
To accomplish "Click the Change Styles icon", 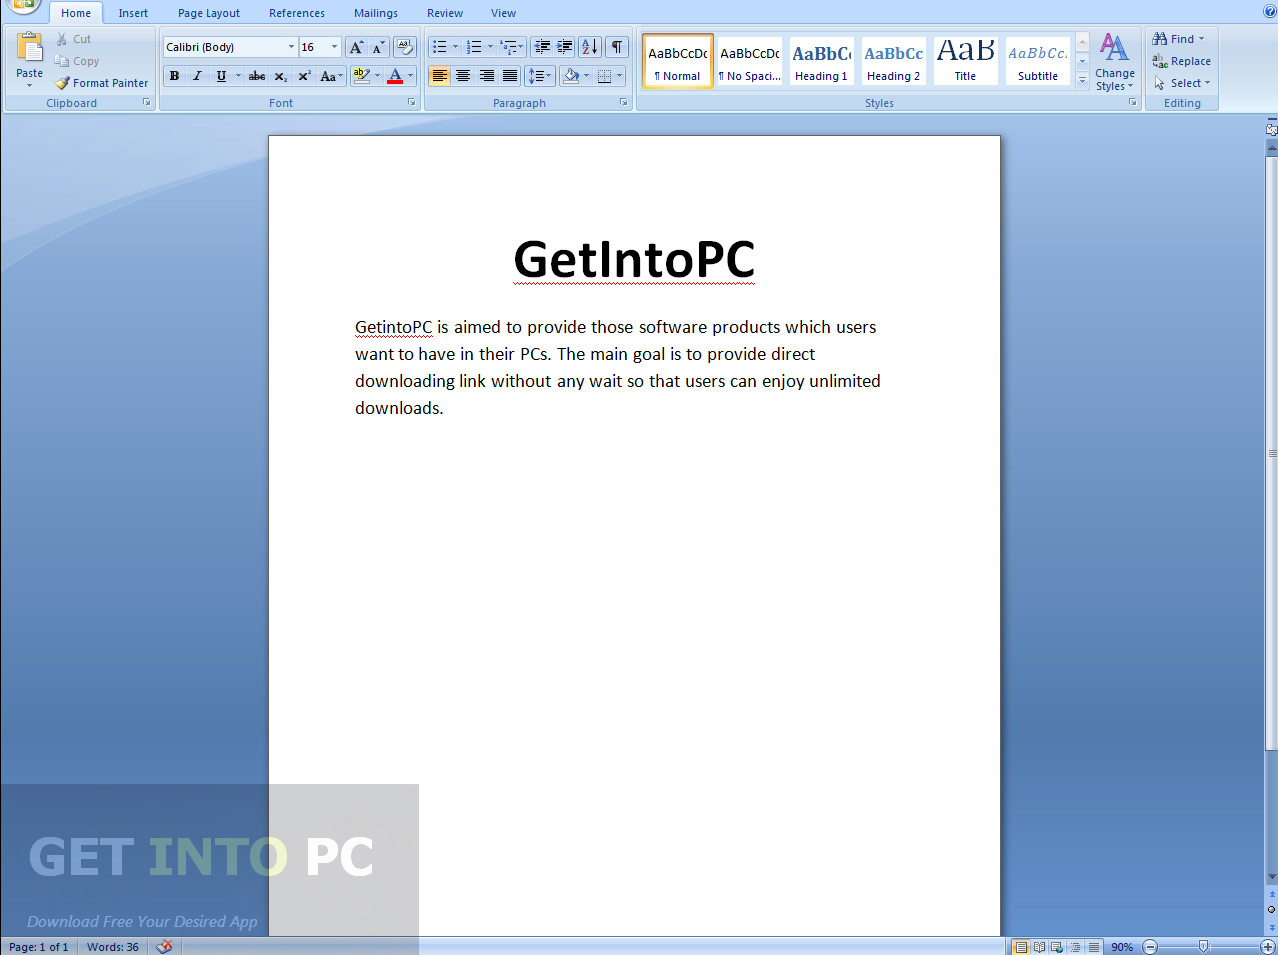I will pyautogui.click(x=1114, y=48).
